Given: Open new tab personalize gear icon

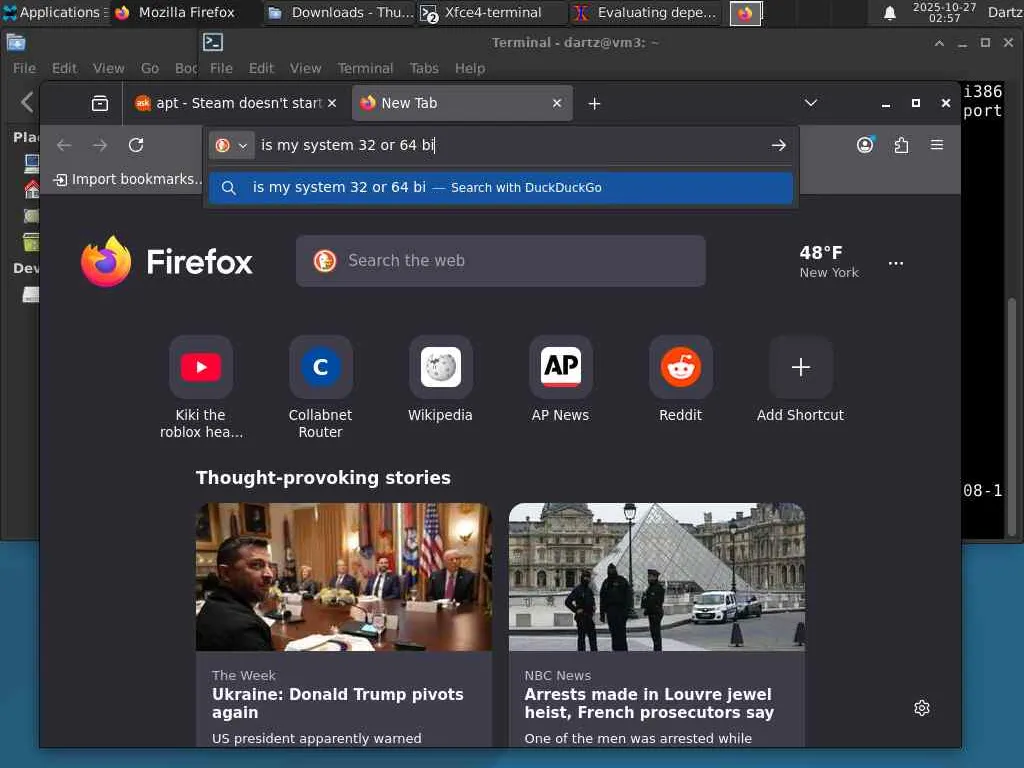Looking at the screenshot, I should [921, 708].
